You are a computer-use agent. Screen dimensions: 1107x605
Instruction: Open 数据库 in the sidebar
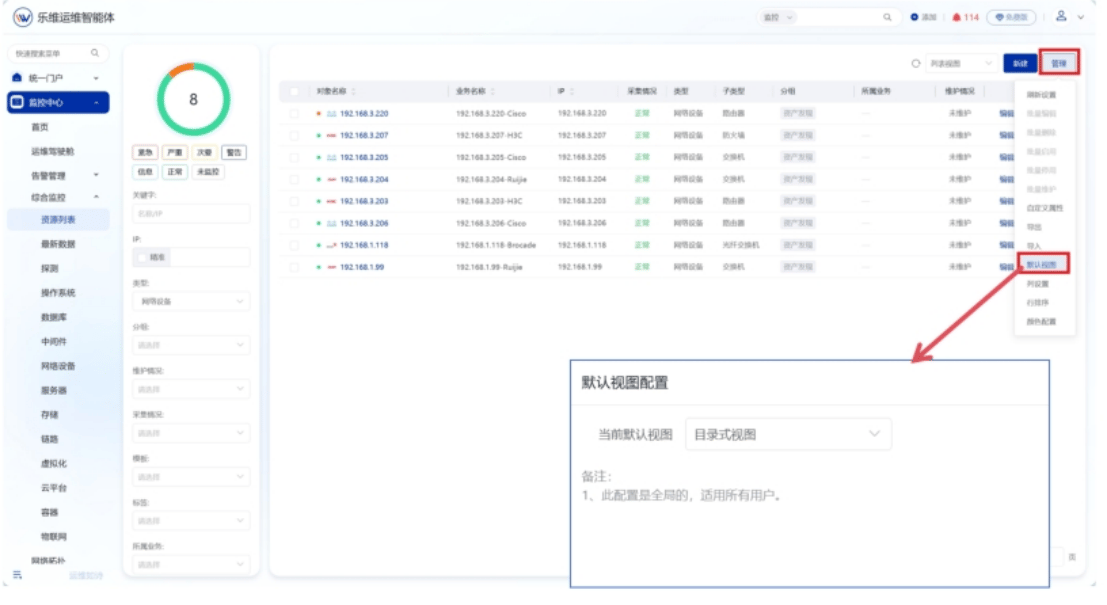pos(54,318)
